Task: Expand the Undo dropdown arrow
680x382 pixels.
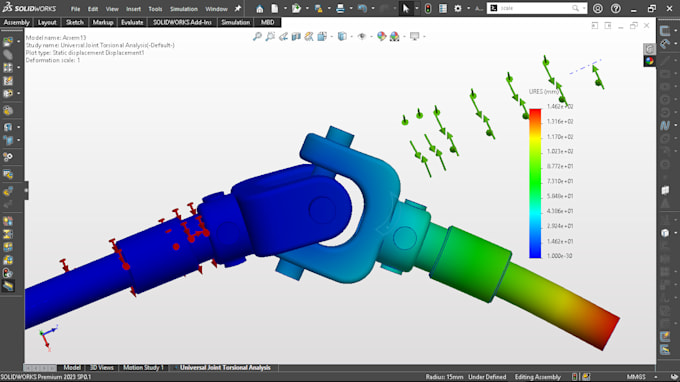Action: (x=373, y=9)
